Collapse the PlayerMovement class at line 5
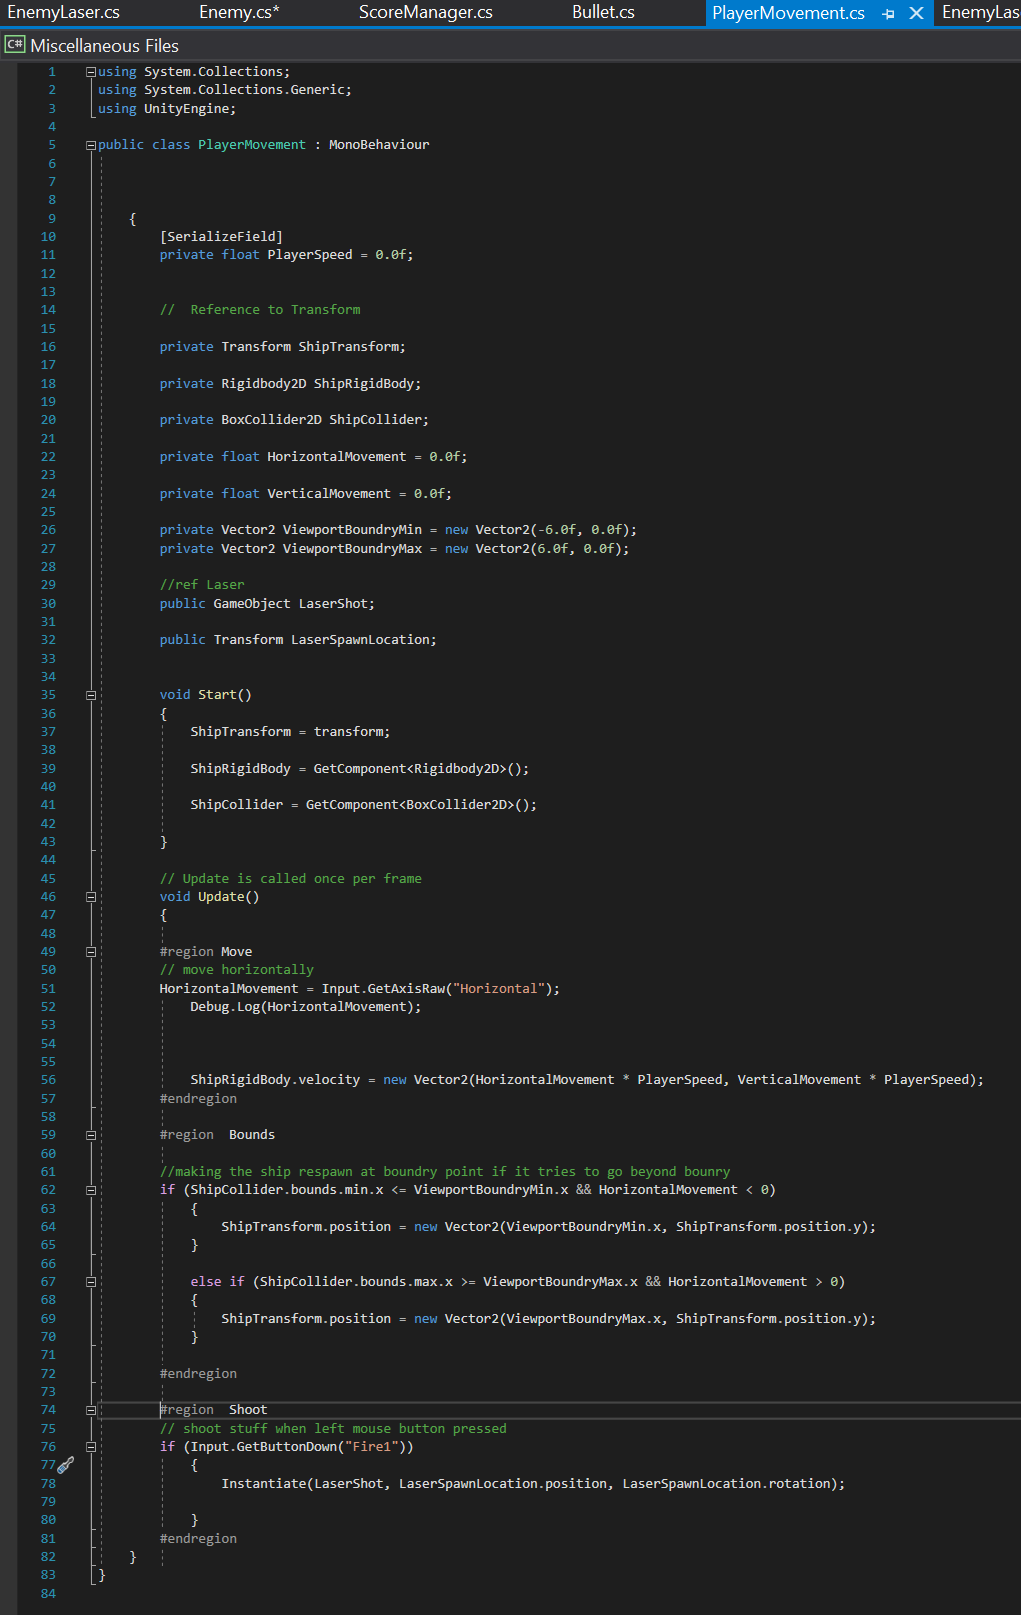The image size is (1021, 1615). click(91, 145)
